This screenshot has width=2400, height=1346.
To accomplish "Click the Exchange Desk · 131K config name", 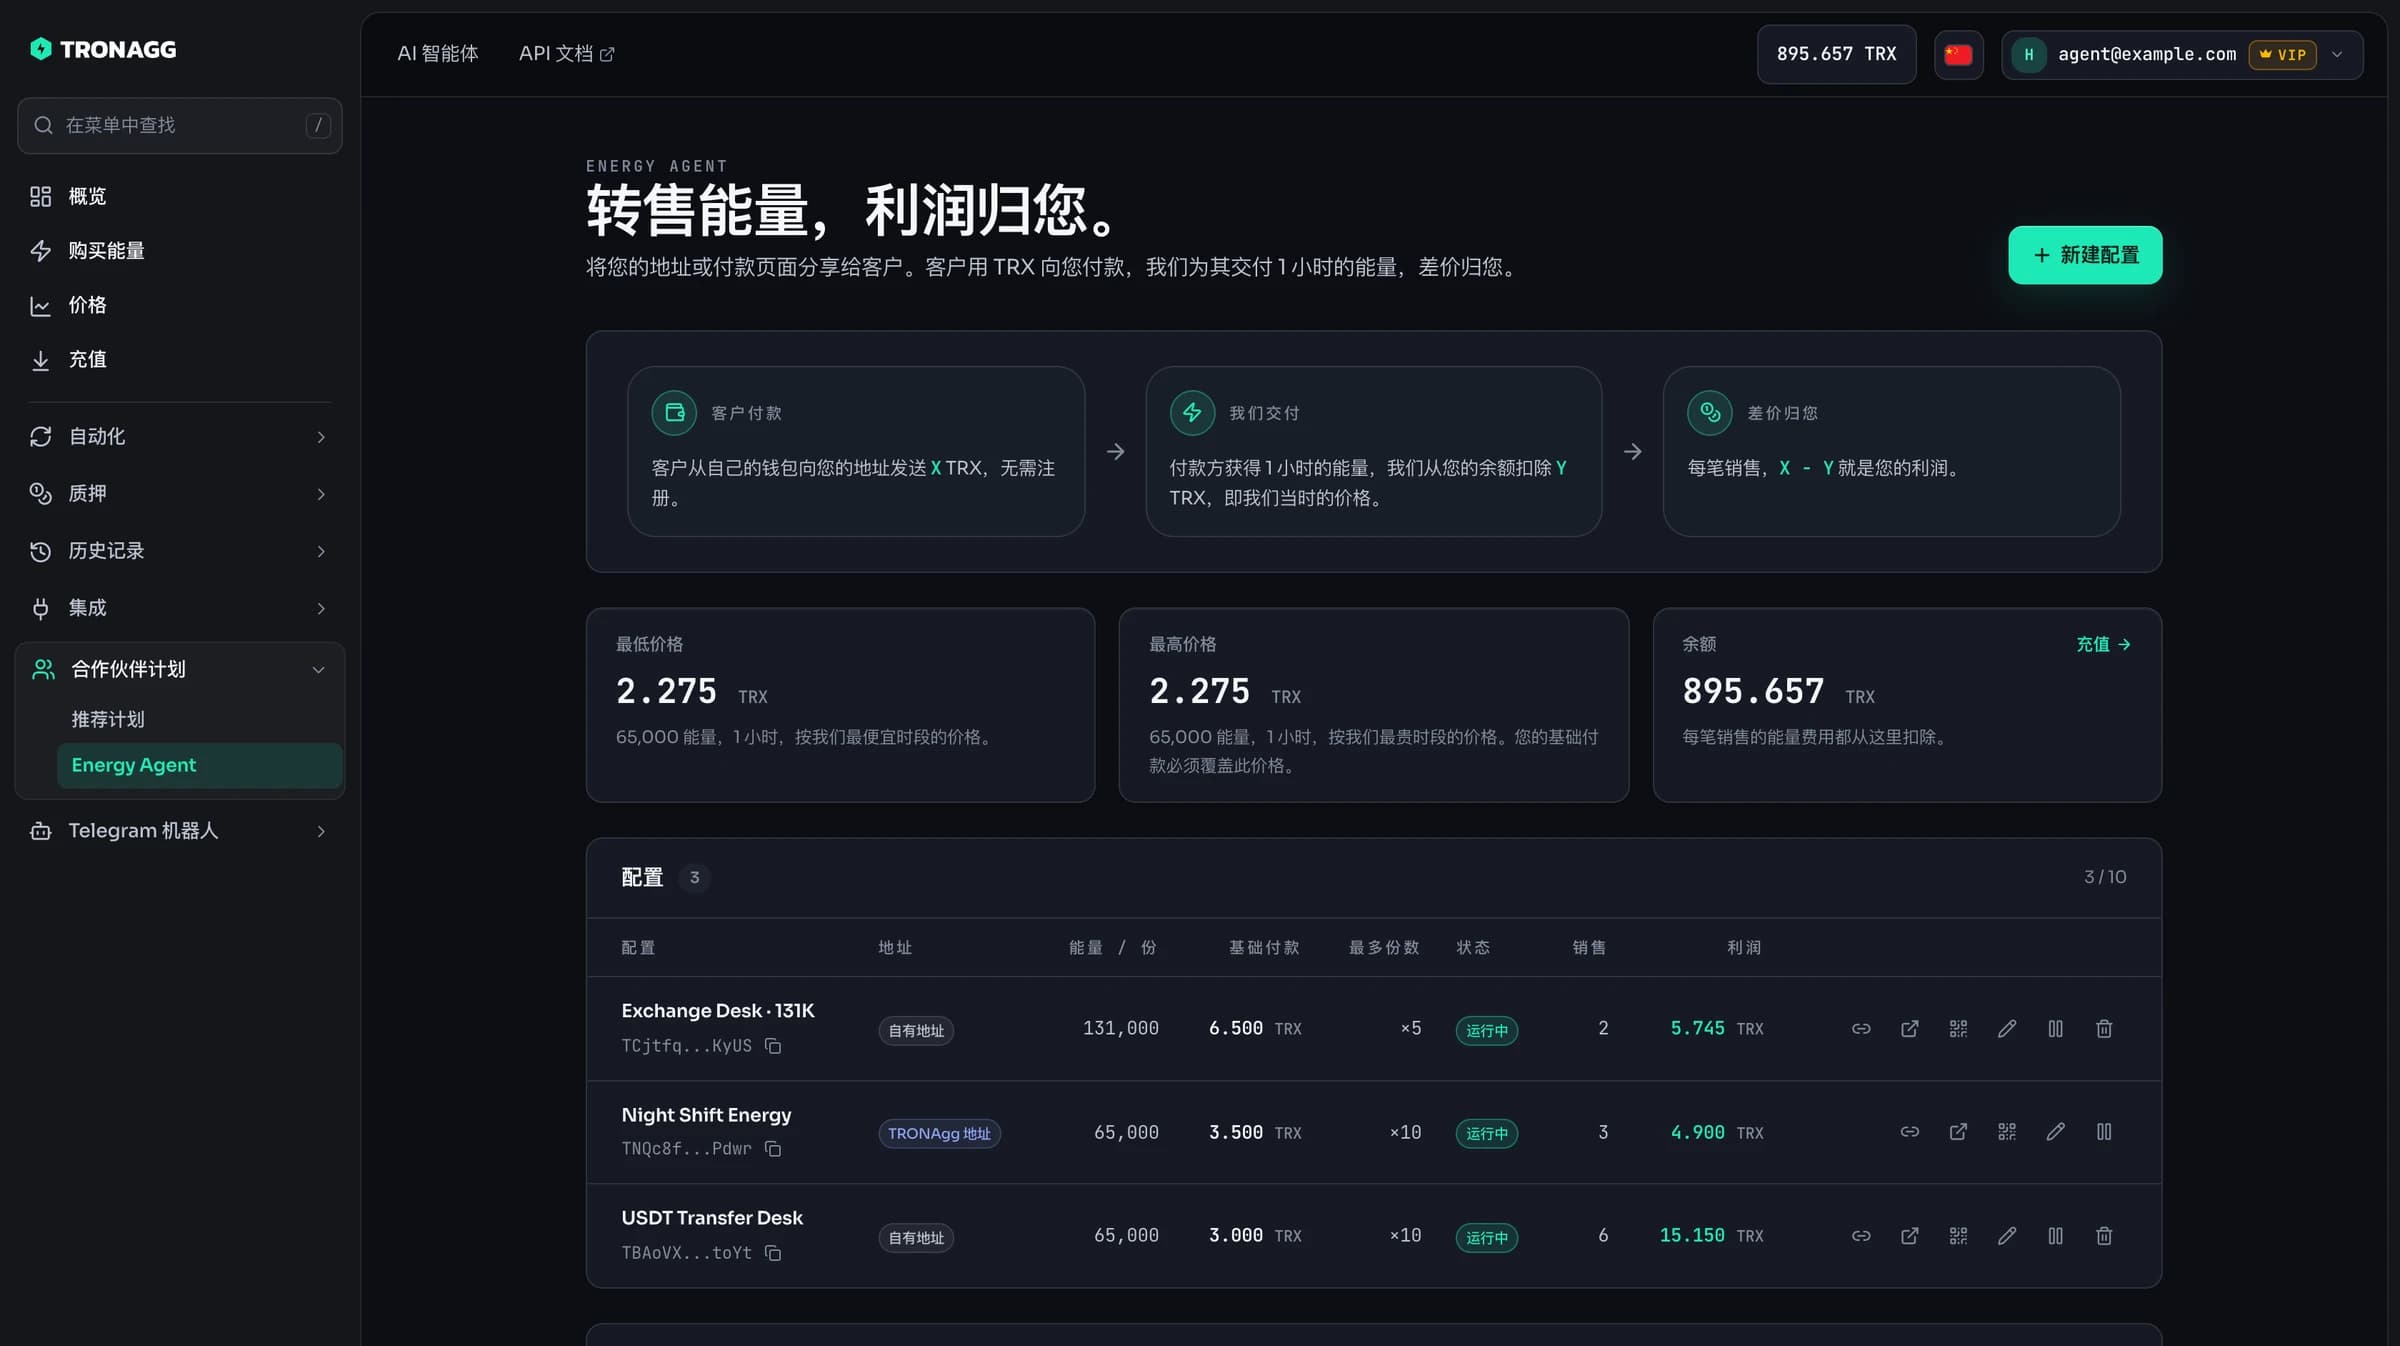I will [x=718, y=1011].
